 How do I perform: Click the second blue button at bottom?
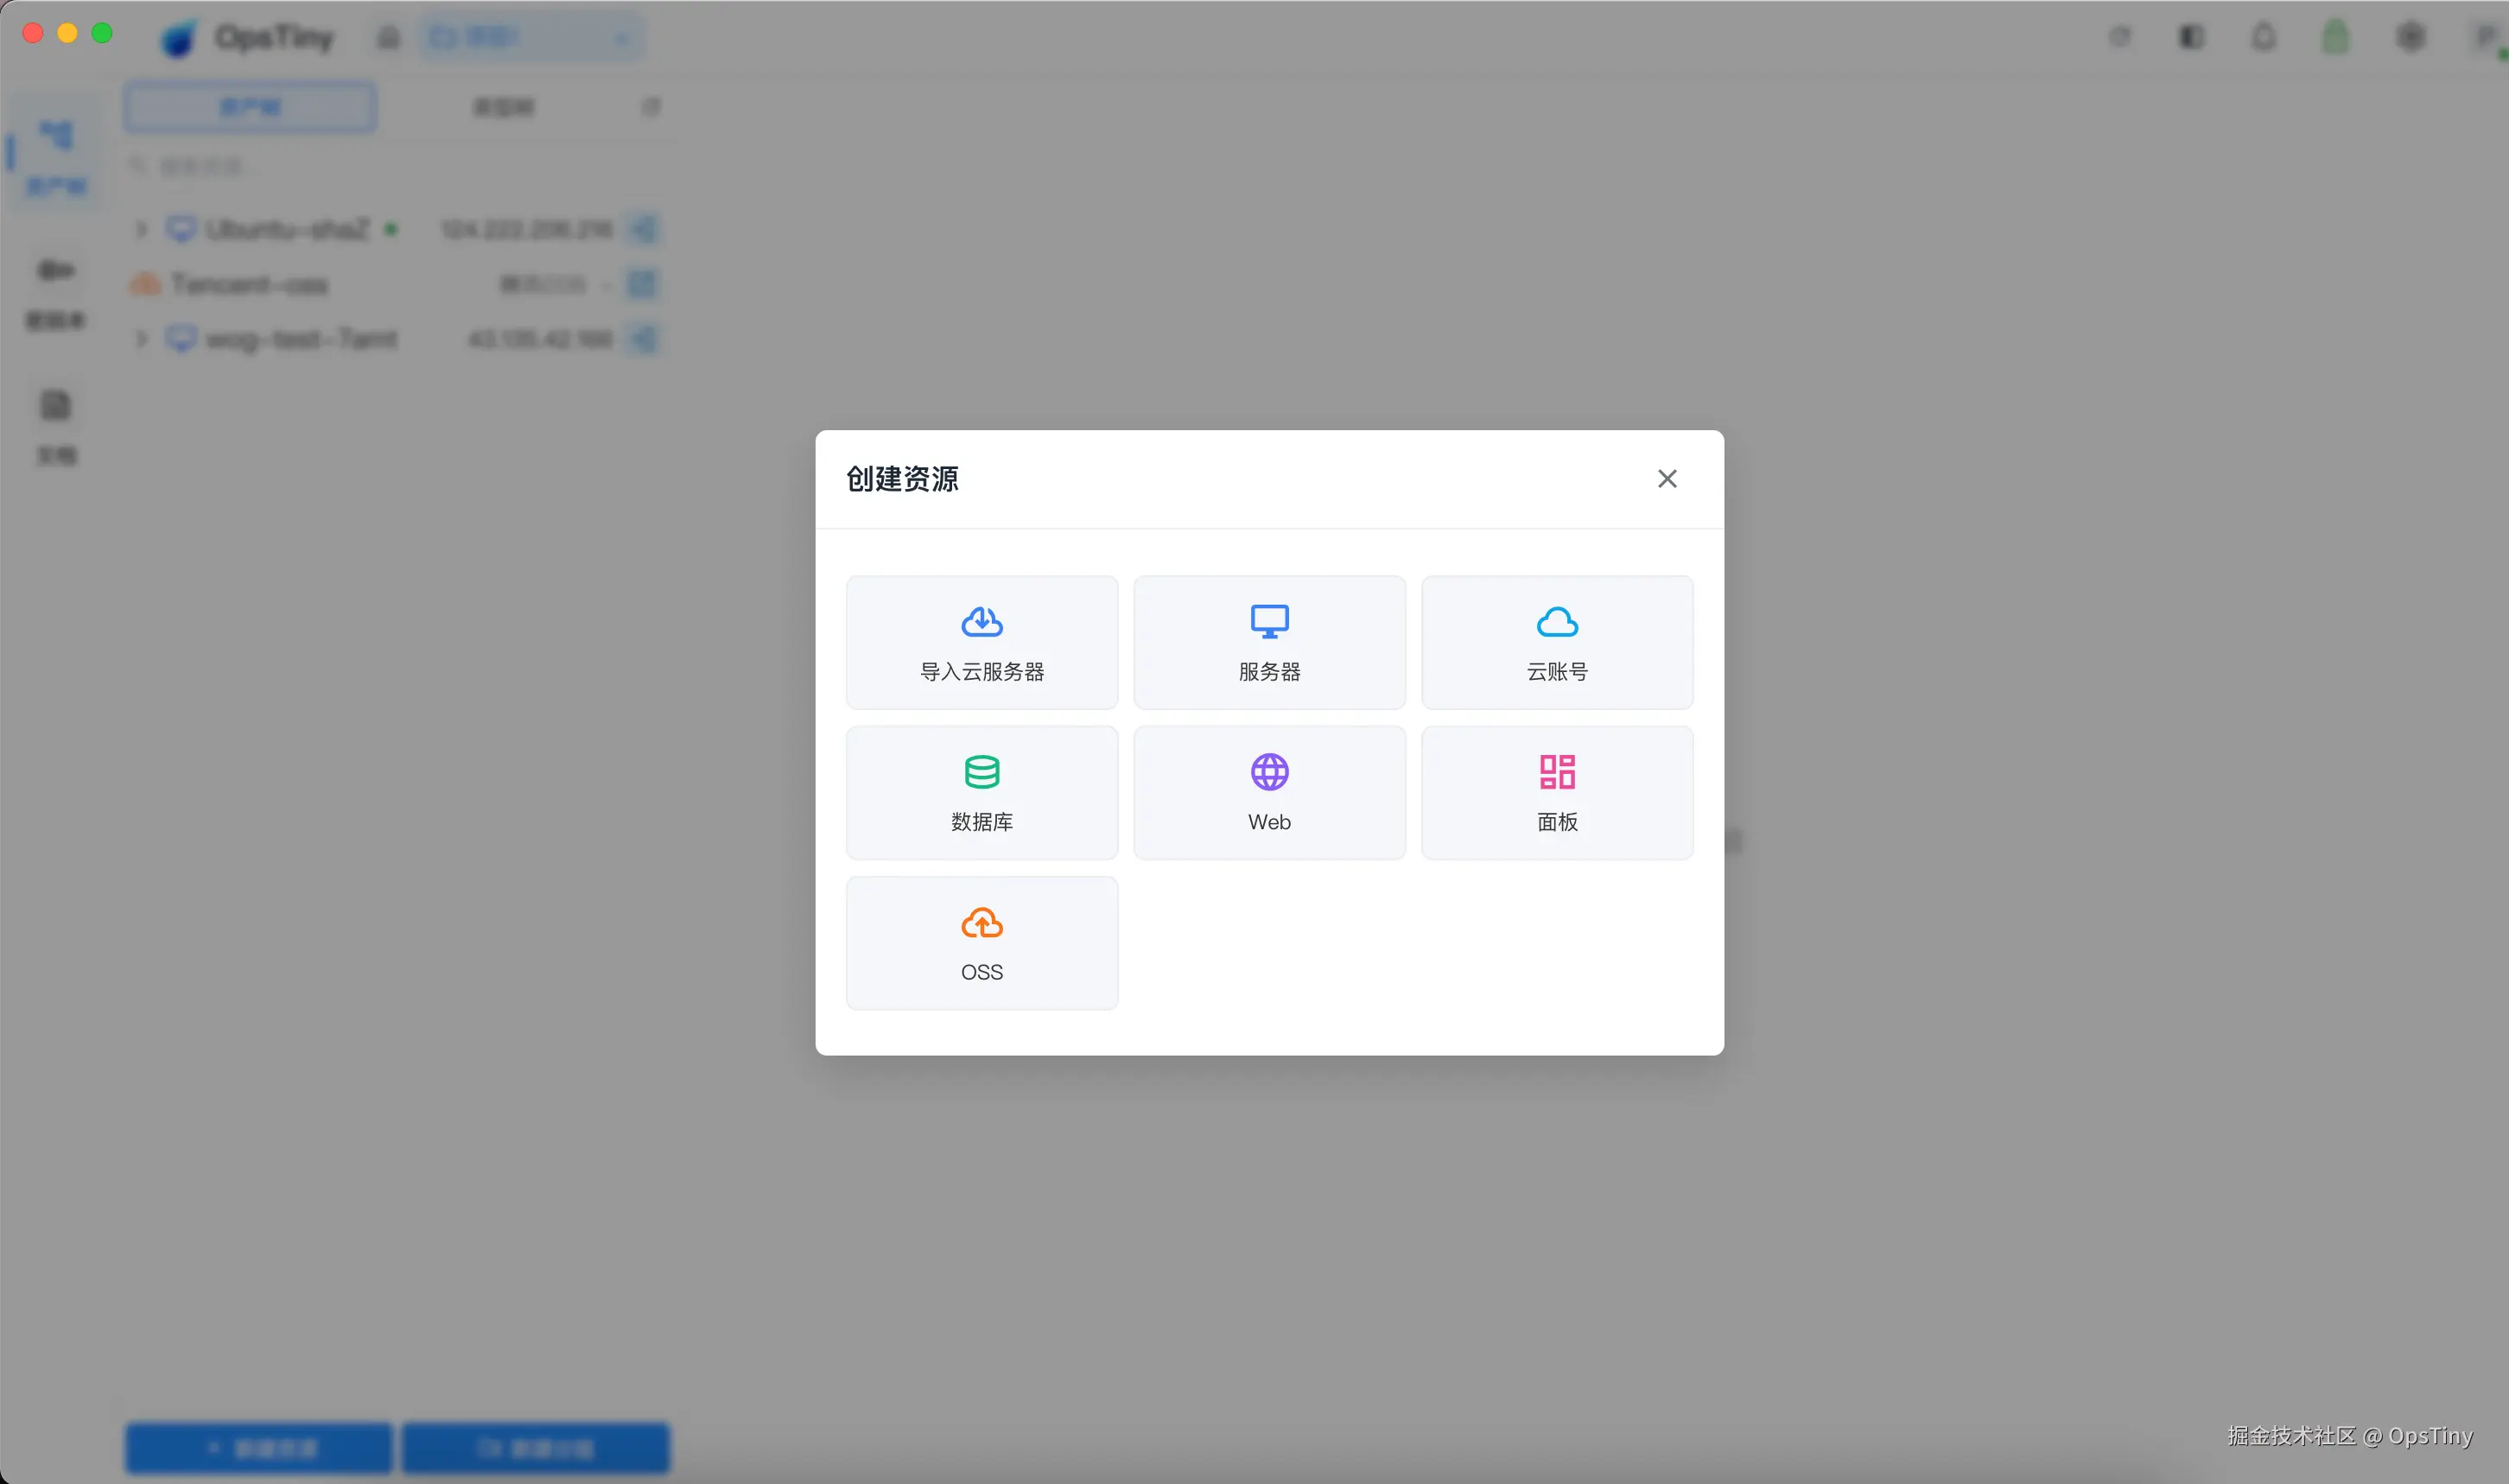click(x=535, y=1447)
